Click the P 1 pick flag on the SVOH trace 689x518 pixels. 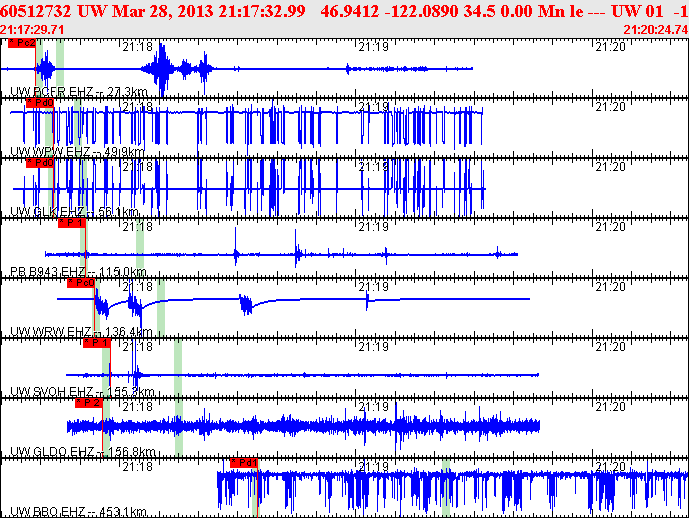click(96, 343)
